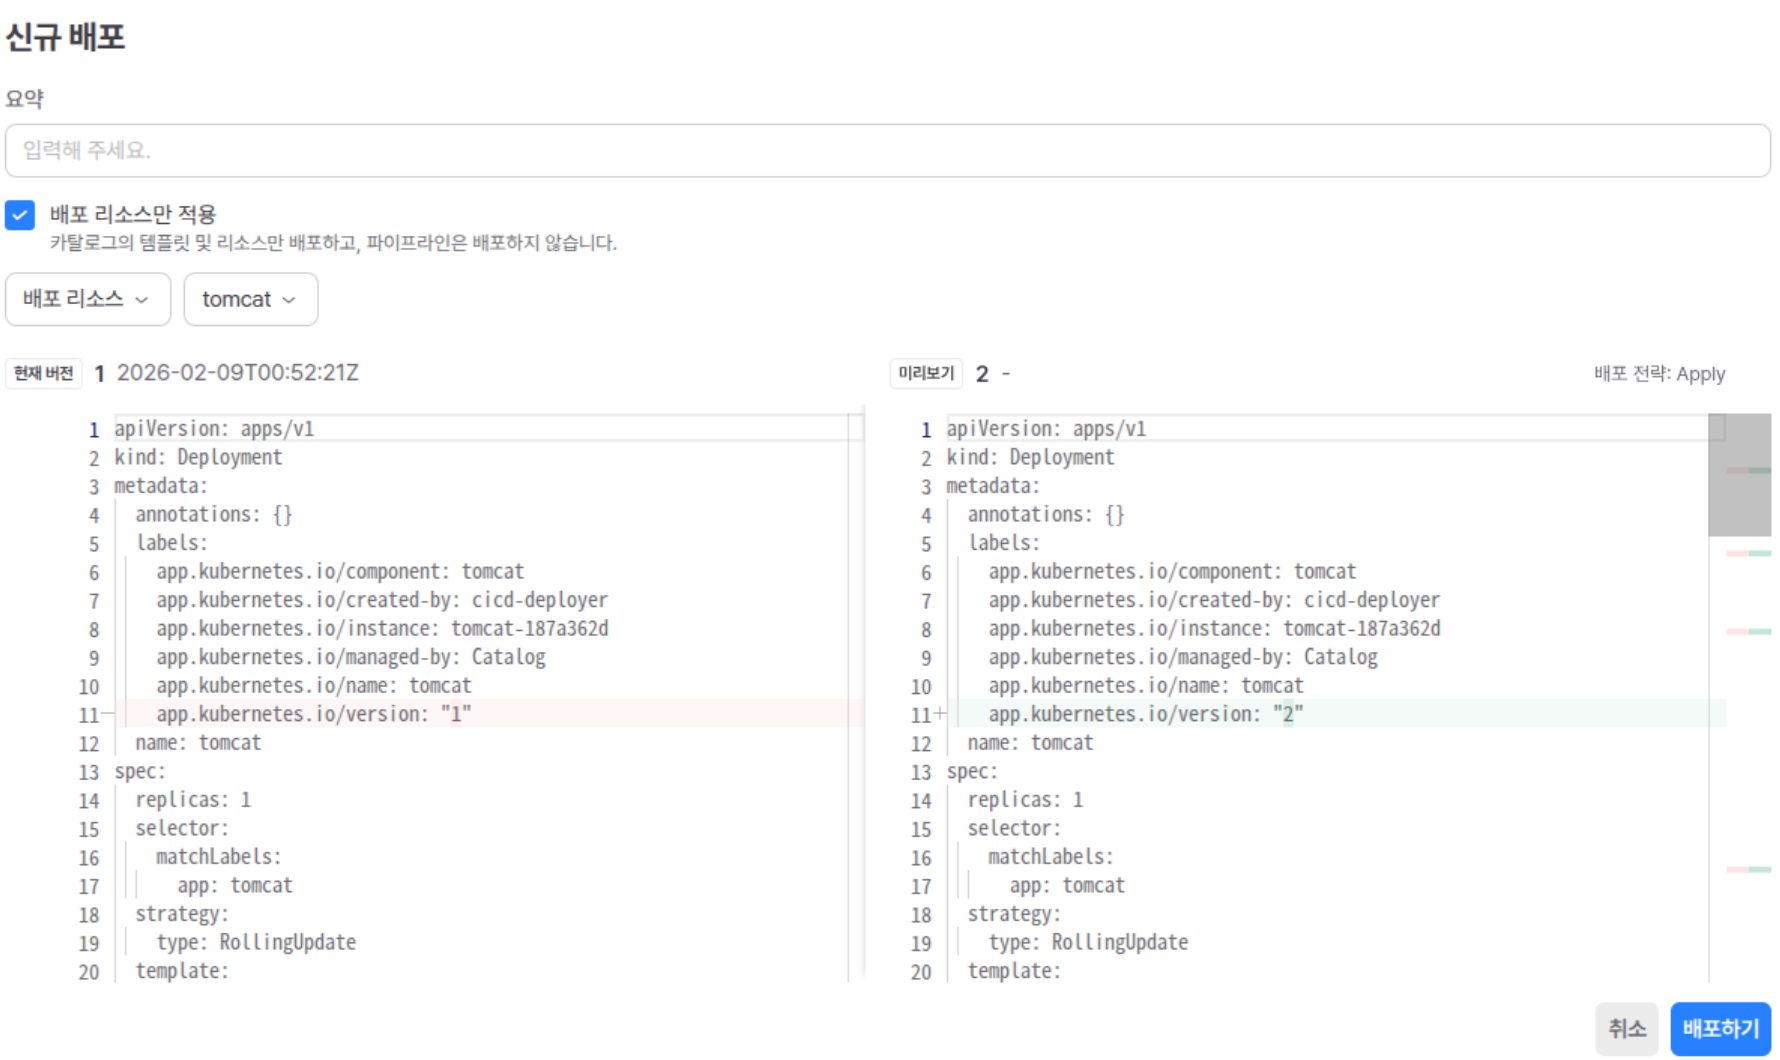Click the 미리보기 badge
The image size is (1780, 1060).
[x=926, y=373]
